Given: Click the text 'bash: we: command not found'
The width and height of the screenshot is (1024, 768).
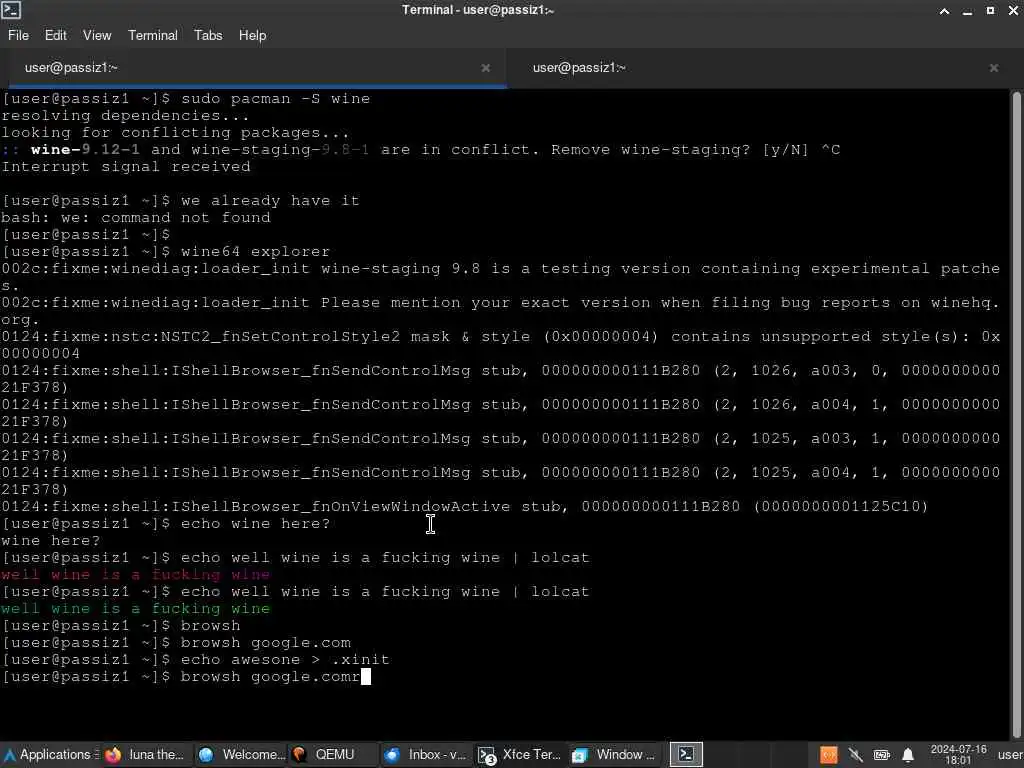Looking at the screenshot, I should coord(136,217).
